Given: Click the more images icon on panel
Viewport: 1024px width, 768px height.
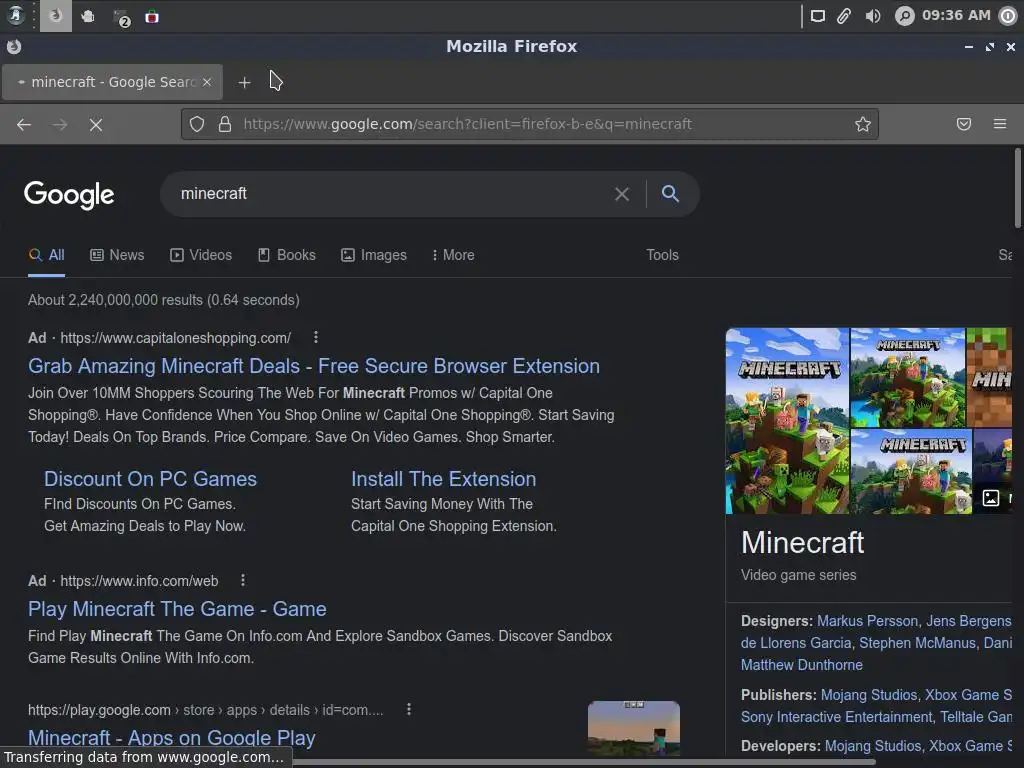Looking at the screenshot, I should tap(991, 498).
